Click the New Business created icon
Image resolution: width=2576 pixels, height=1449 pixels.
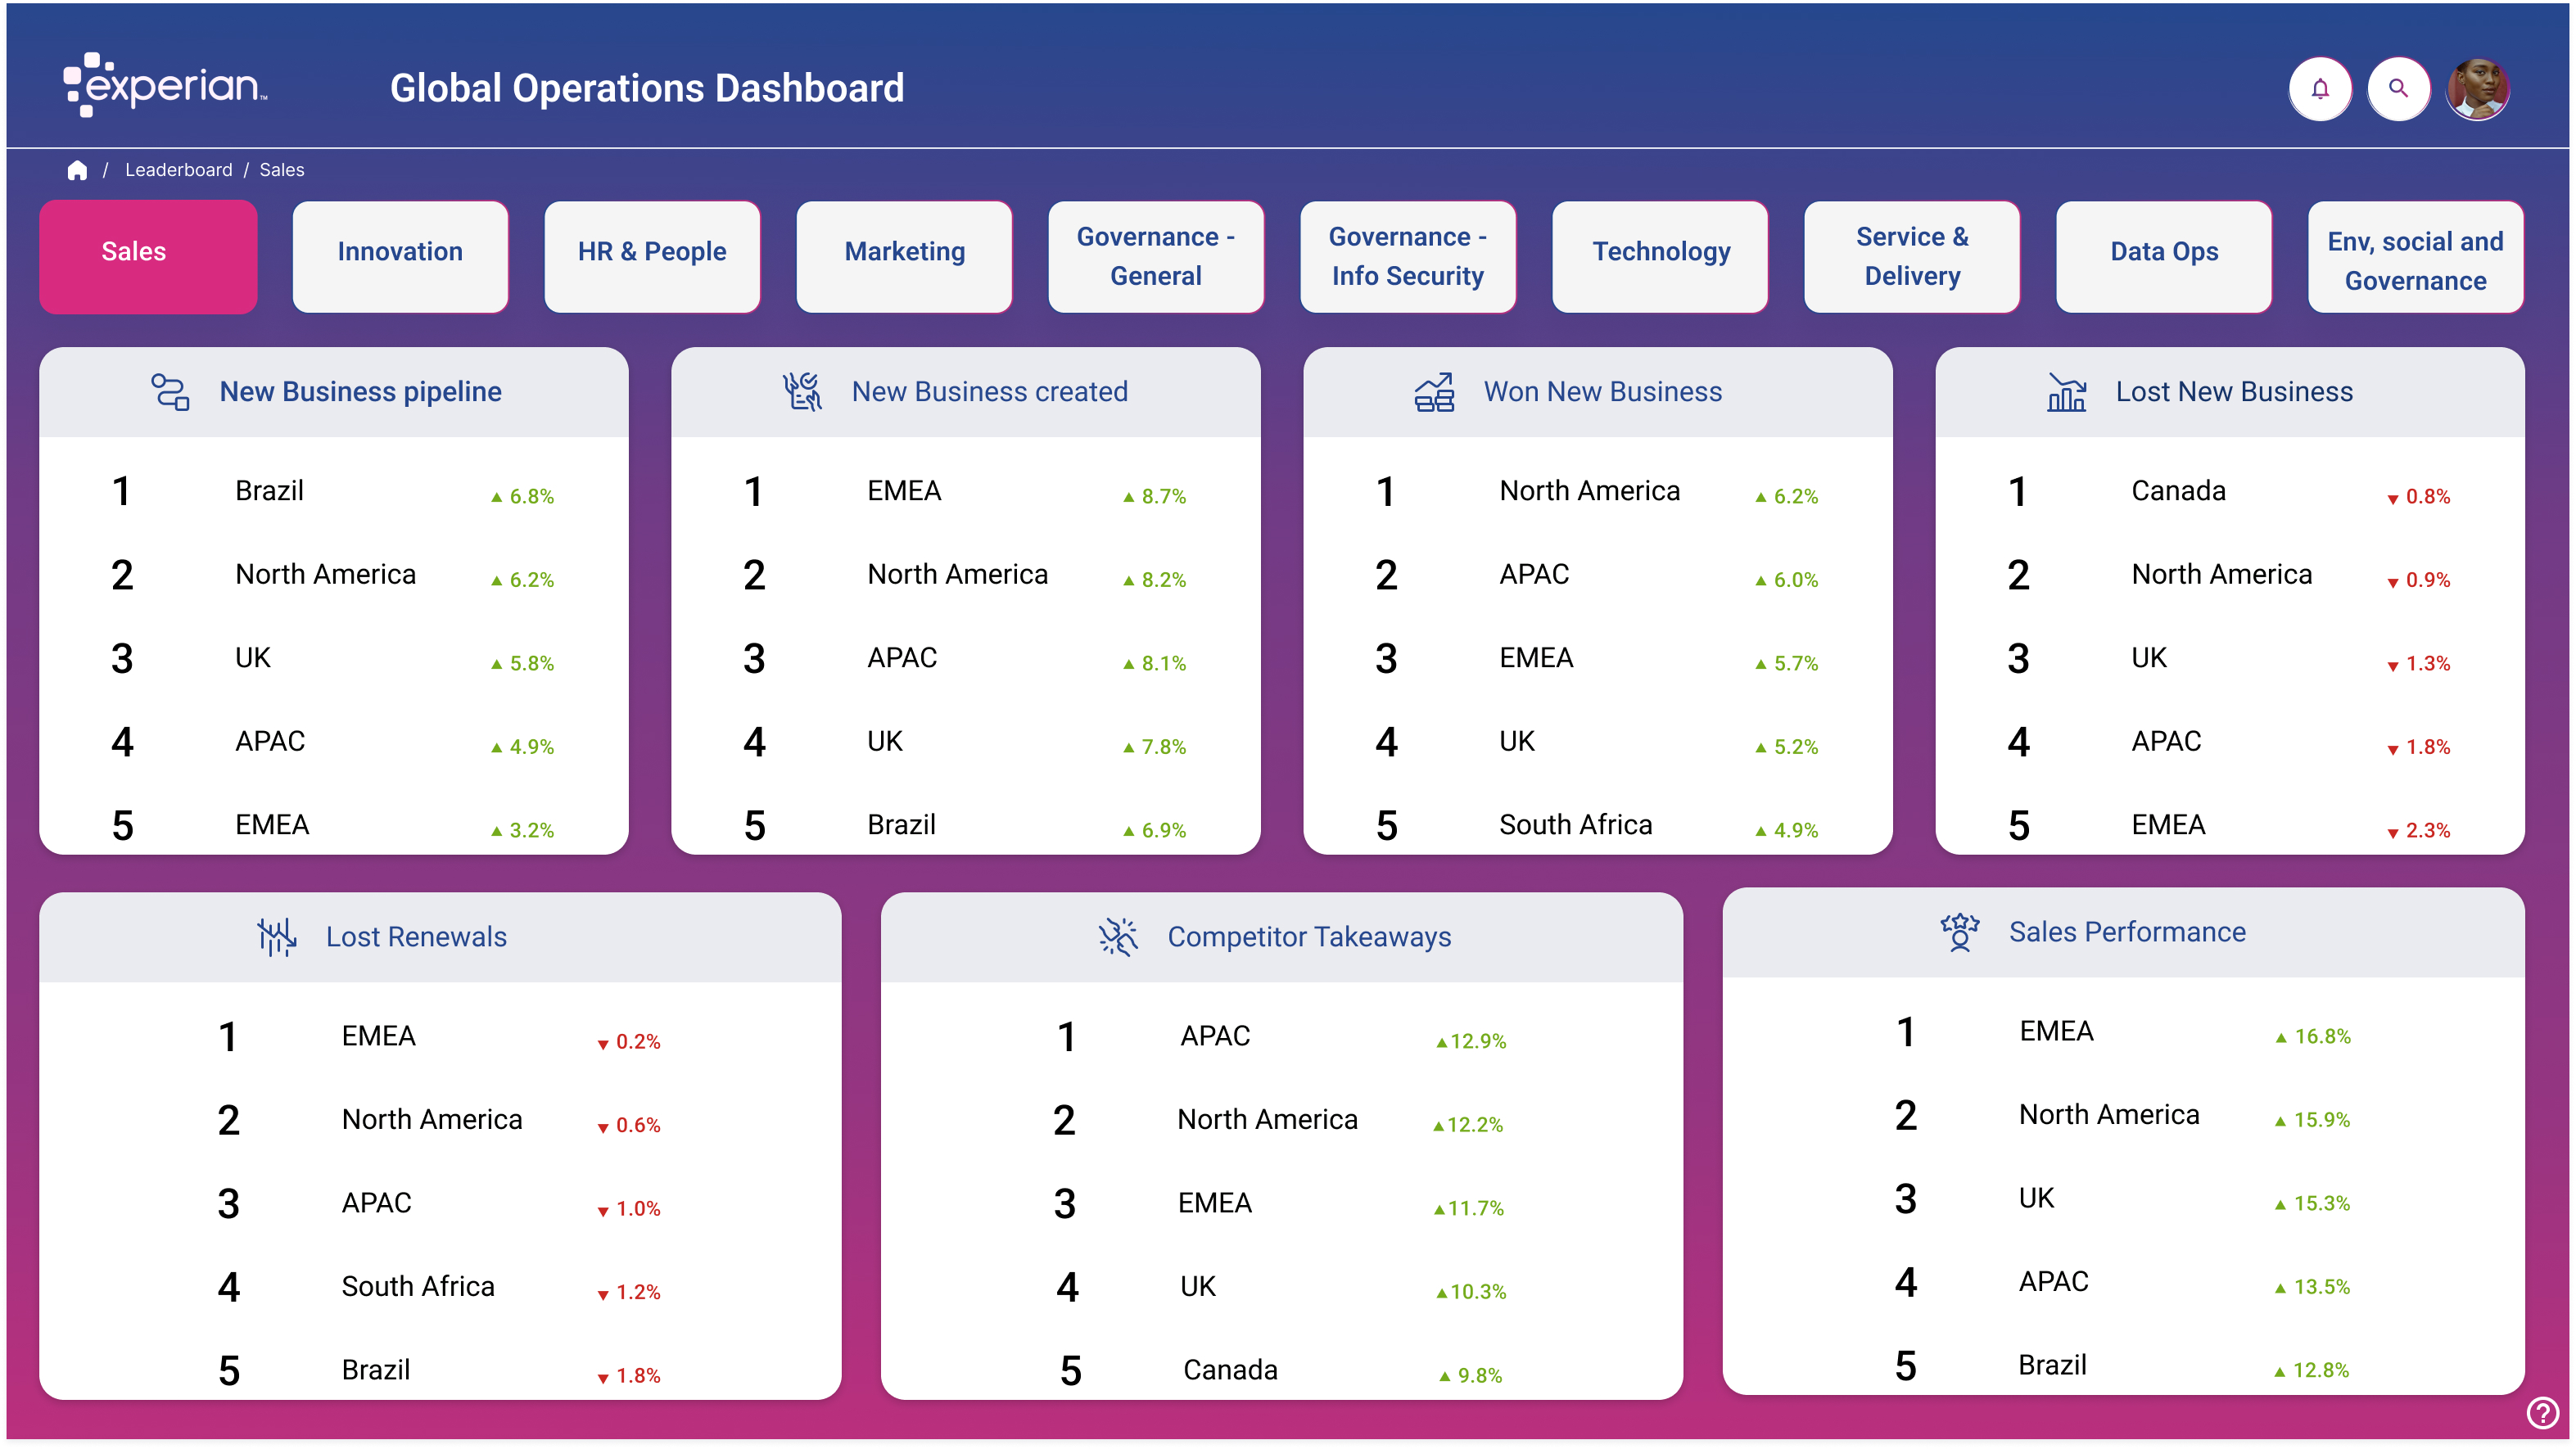coord(802,392)
